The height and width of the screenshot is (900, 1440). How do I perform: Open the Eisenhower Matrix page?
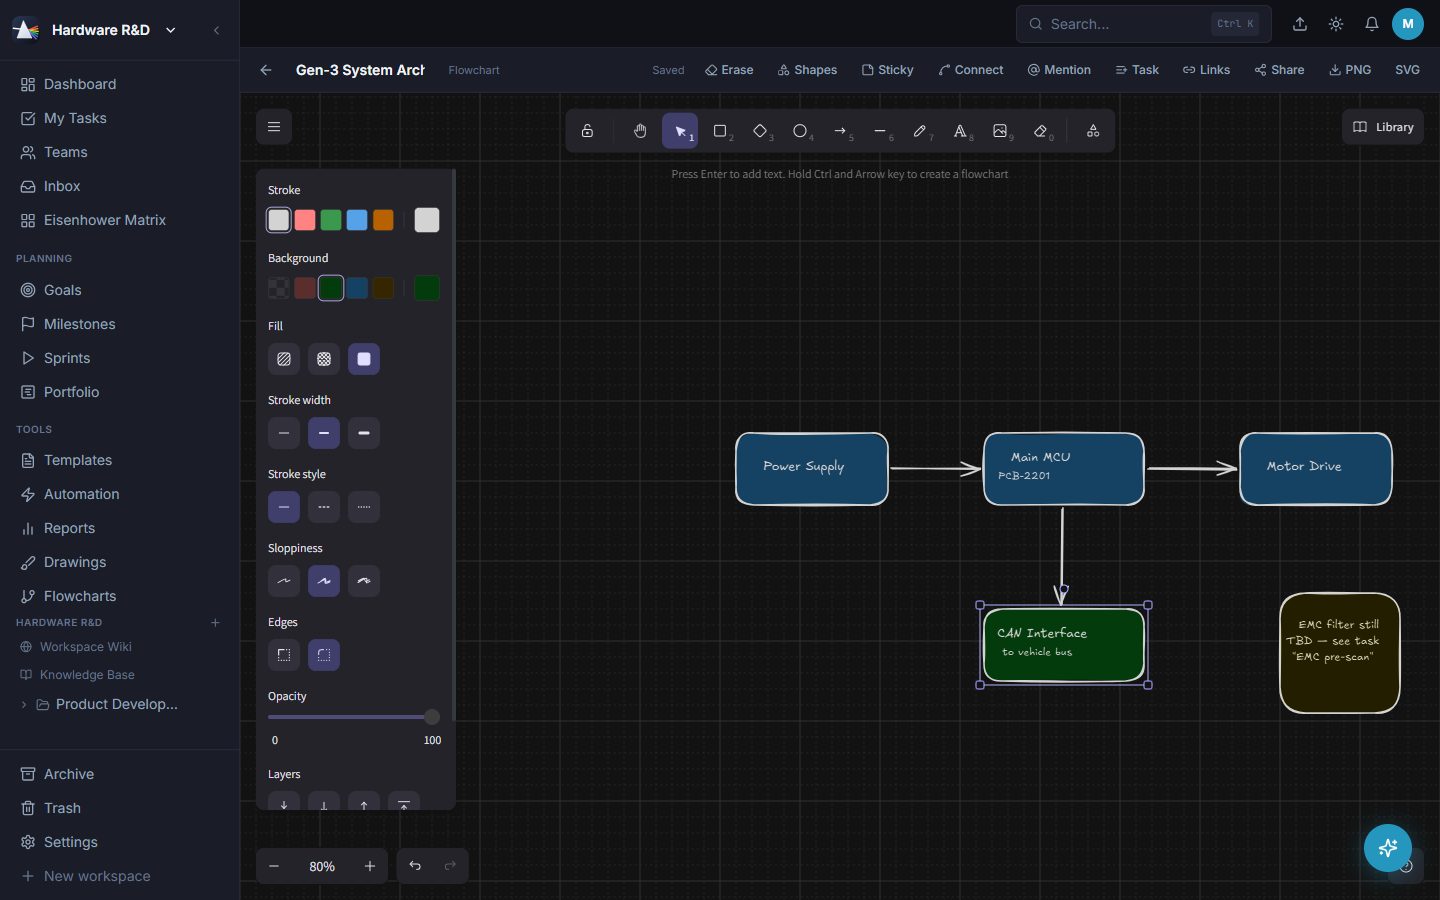[120, 220]
